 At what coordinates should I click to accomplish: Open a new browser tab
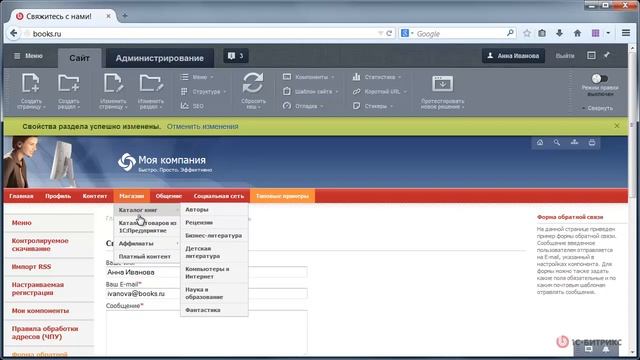pos(125,16)
